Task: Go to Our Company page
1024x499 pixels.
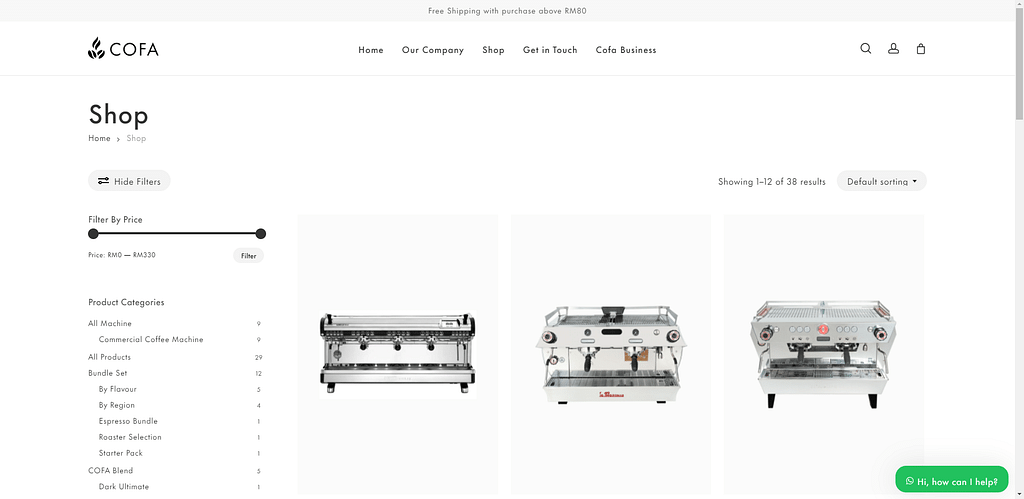Action: 432,50
